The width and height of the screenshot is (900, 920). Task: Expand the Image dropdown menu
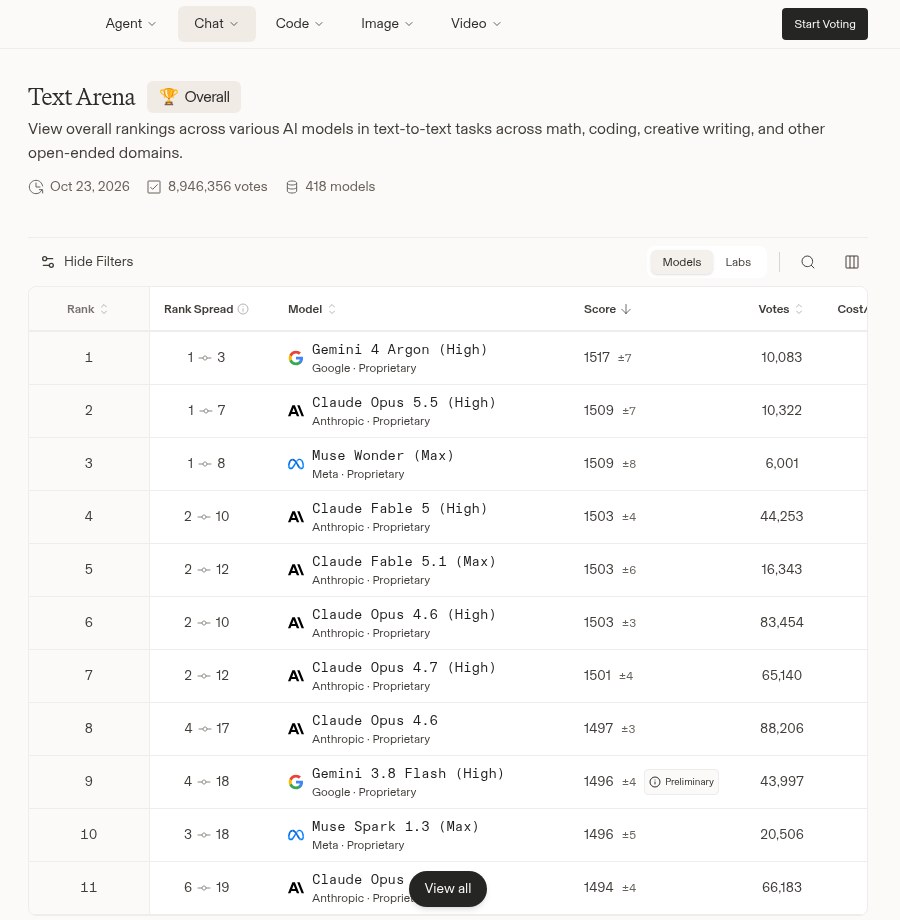(387, 23)
